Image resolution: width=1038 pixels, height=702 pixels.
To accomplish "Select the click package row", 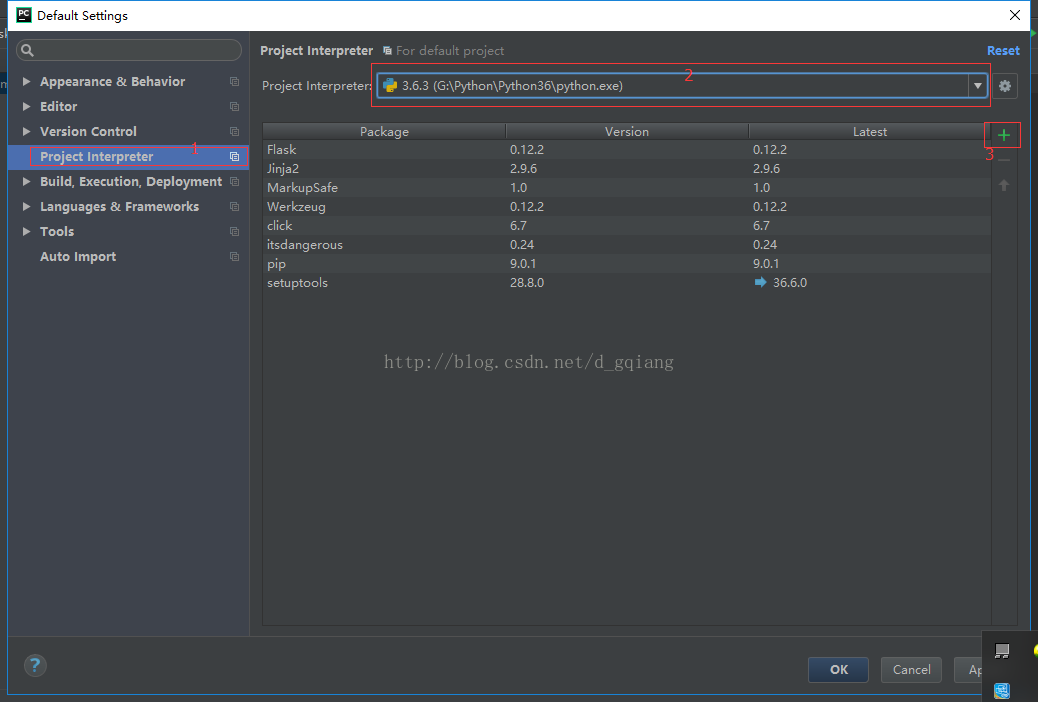I will tap(627, 226).
